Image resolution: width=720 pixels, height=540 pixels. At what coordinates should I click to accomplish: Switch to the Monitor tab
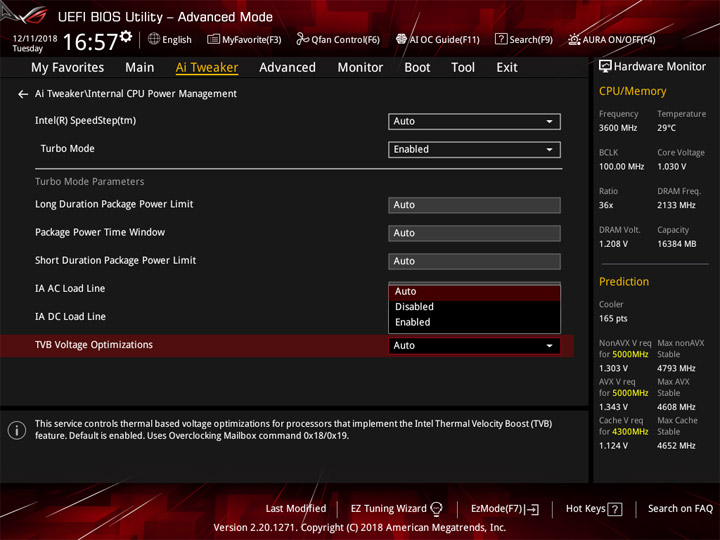click(x=360, y=68)
